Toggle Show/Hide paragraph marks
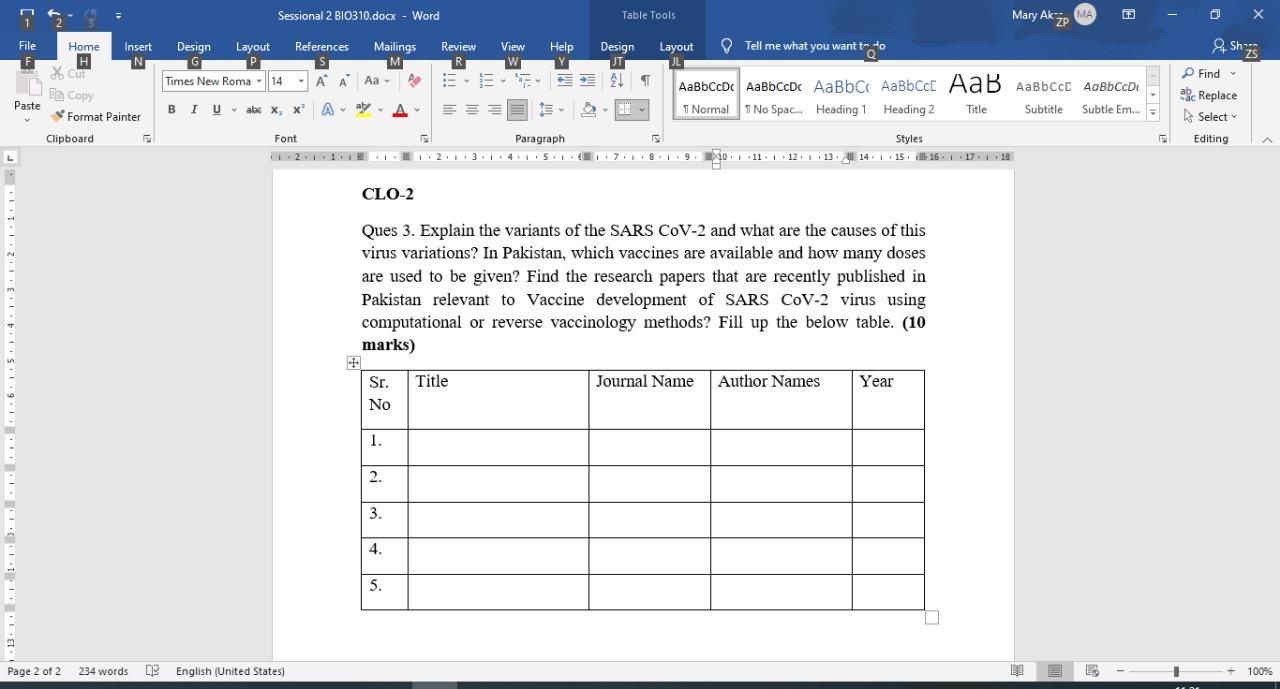Screen dimensions: 1280x689 645,79
